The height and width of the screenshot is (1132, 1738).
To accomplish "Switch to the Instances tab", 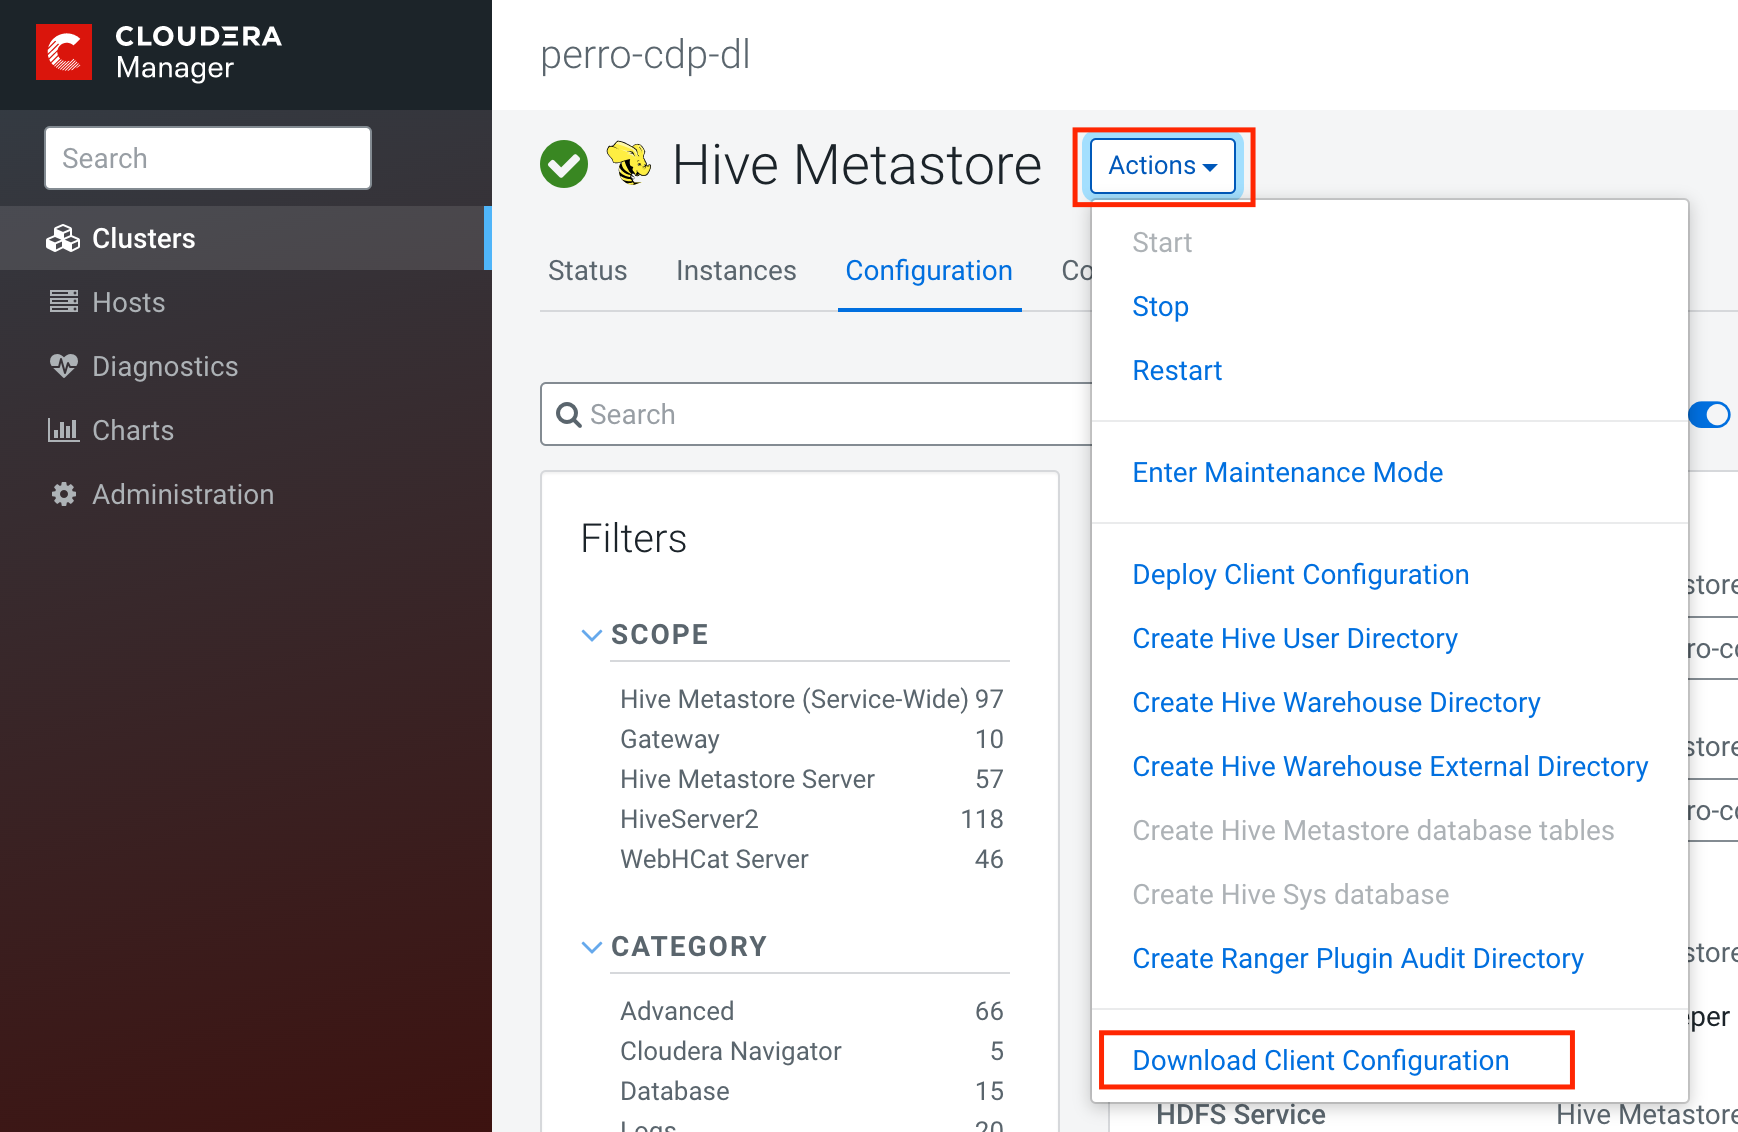I will coord(736,270).
